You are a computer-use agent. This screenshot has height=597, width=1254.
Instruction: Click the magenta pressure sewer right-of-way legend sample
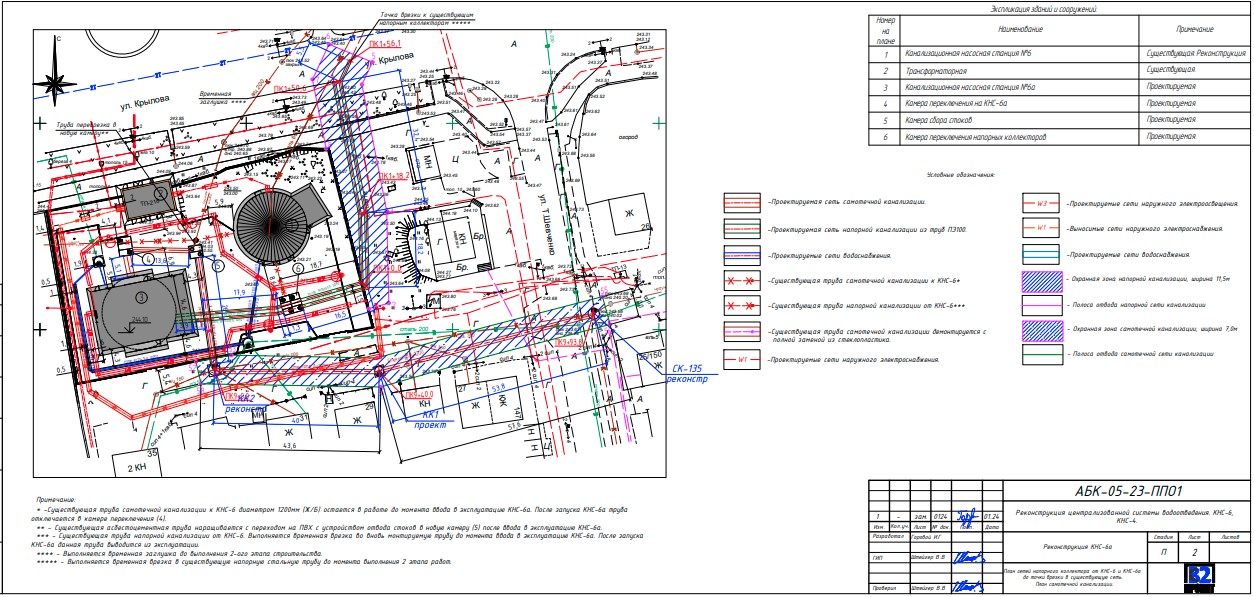[x=1041, y=304]
